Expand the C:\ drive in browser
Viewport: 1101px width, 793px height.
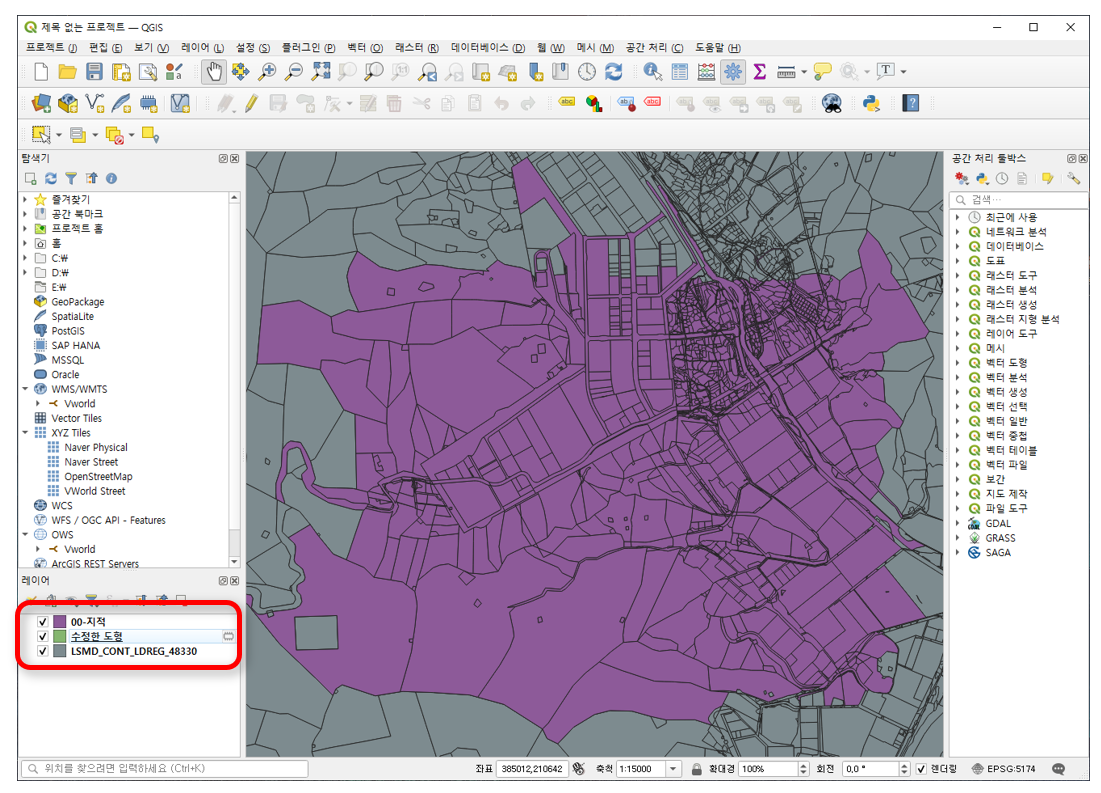tap(25, 258)
